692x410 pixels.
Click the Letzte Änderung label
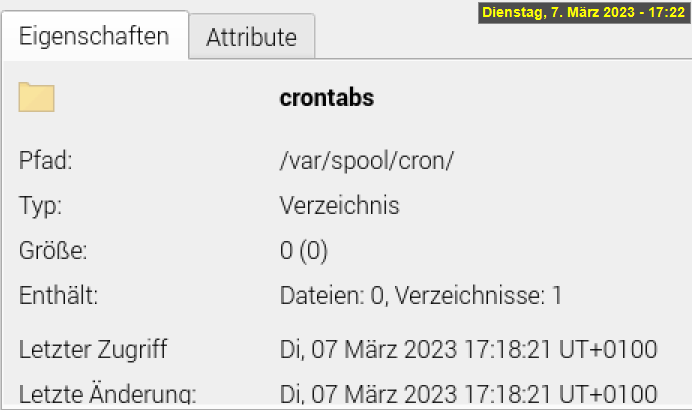[x=107, y=392]
